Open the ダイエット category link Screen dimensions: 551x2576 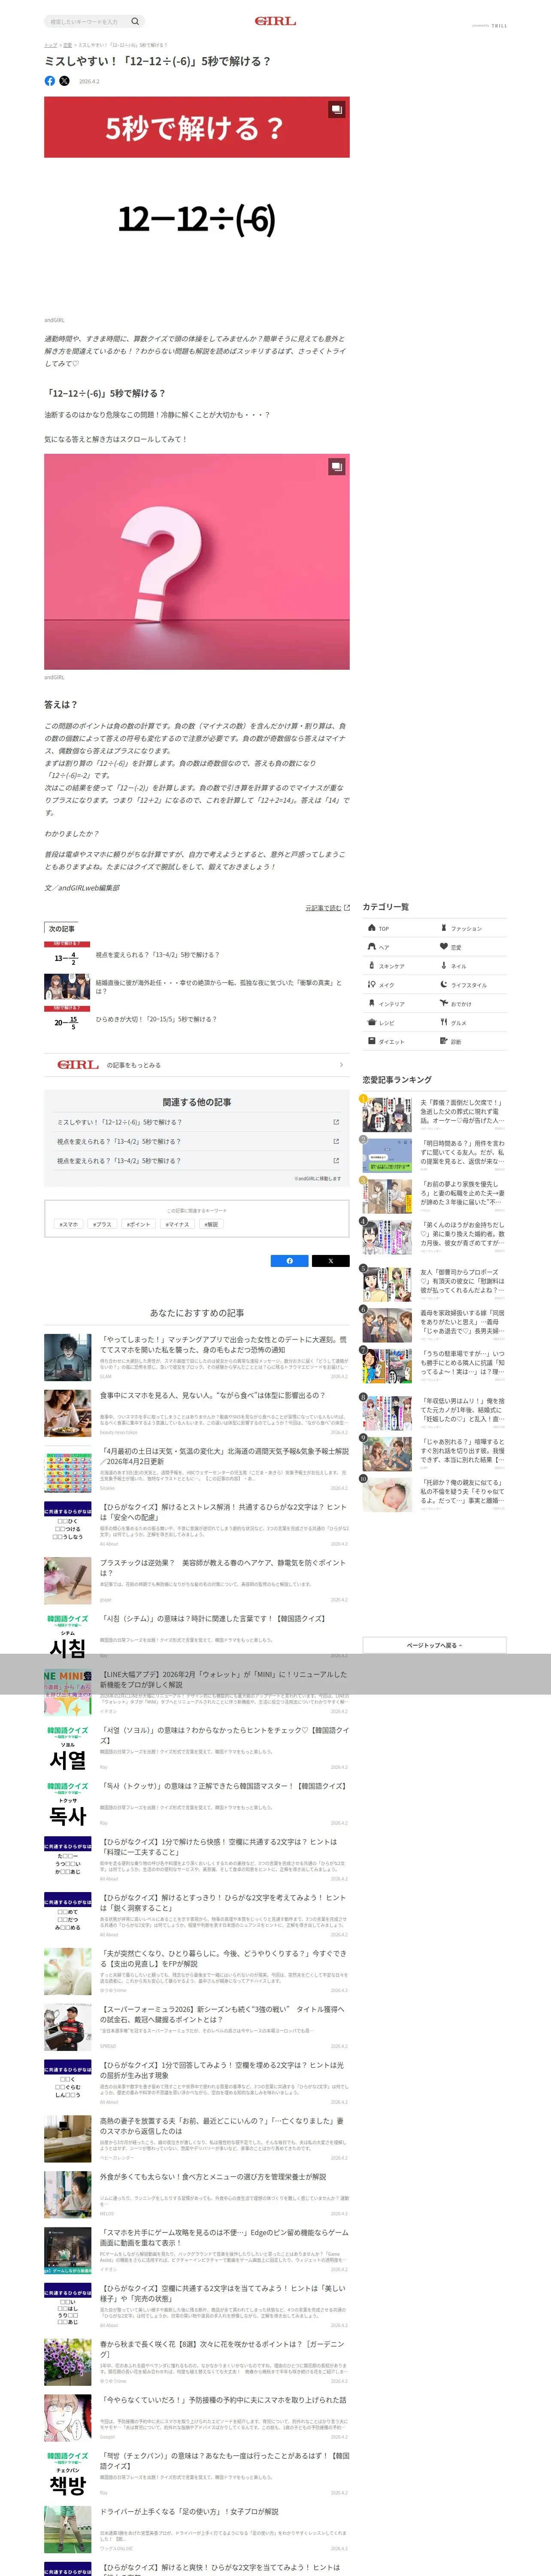(x=392, y=1042)
